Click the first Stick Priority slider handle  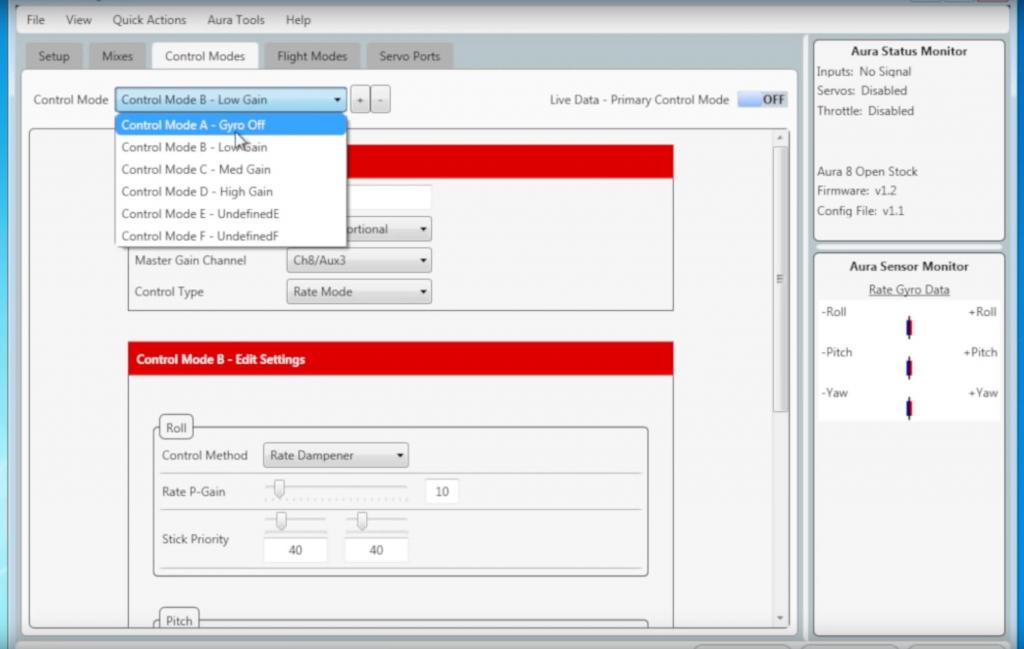[281, 520]
